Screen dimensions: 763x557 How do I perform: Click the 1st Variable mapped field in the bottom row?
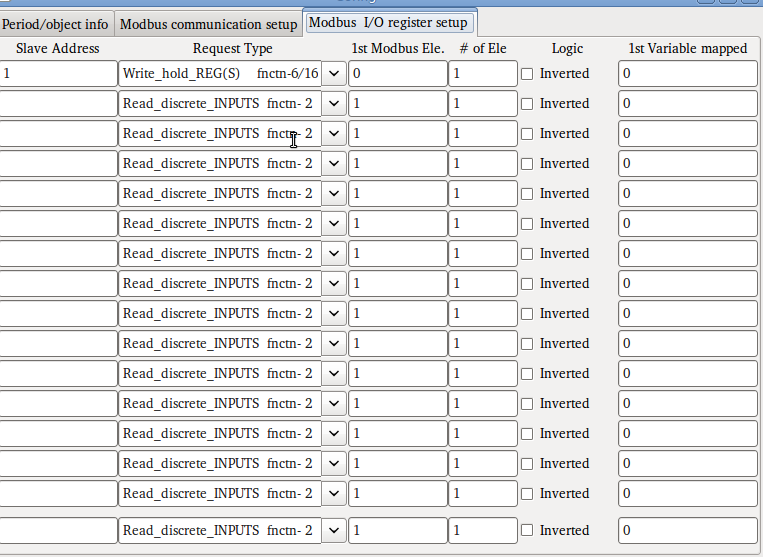click(688, 530)
